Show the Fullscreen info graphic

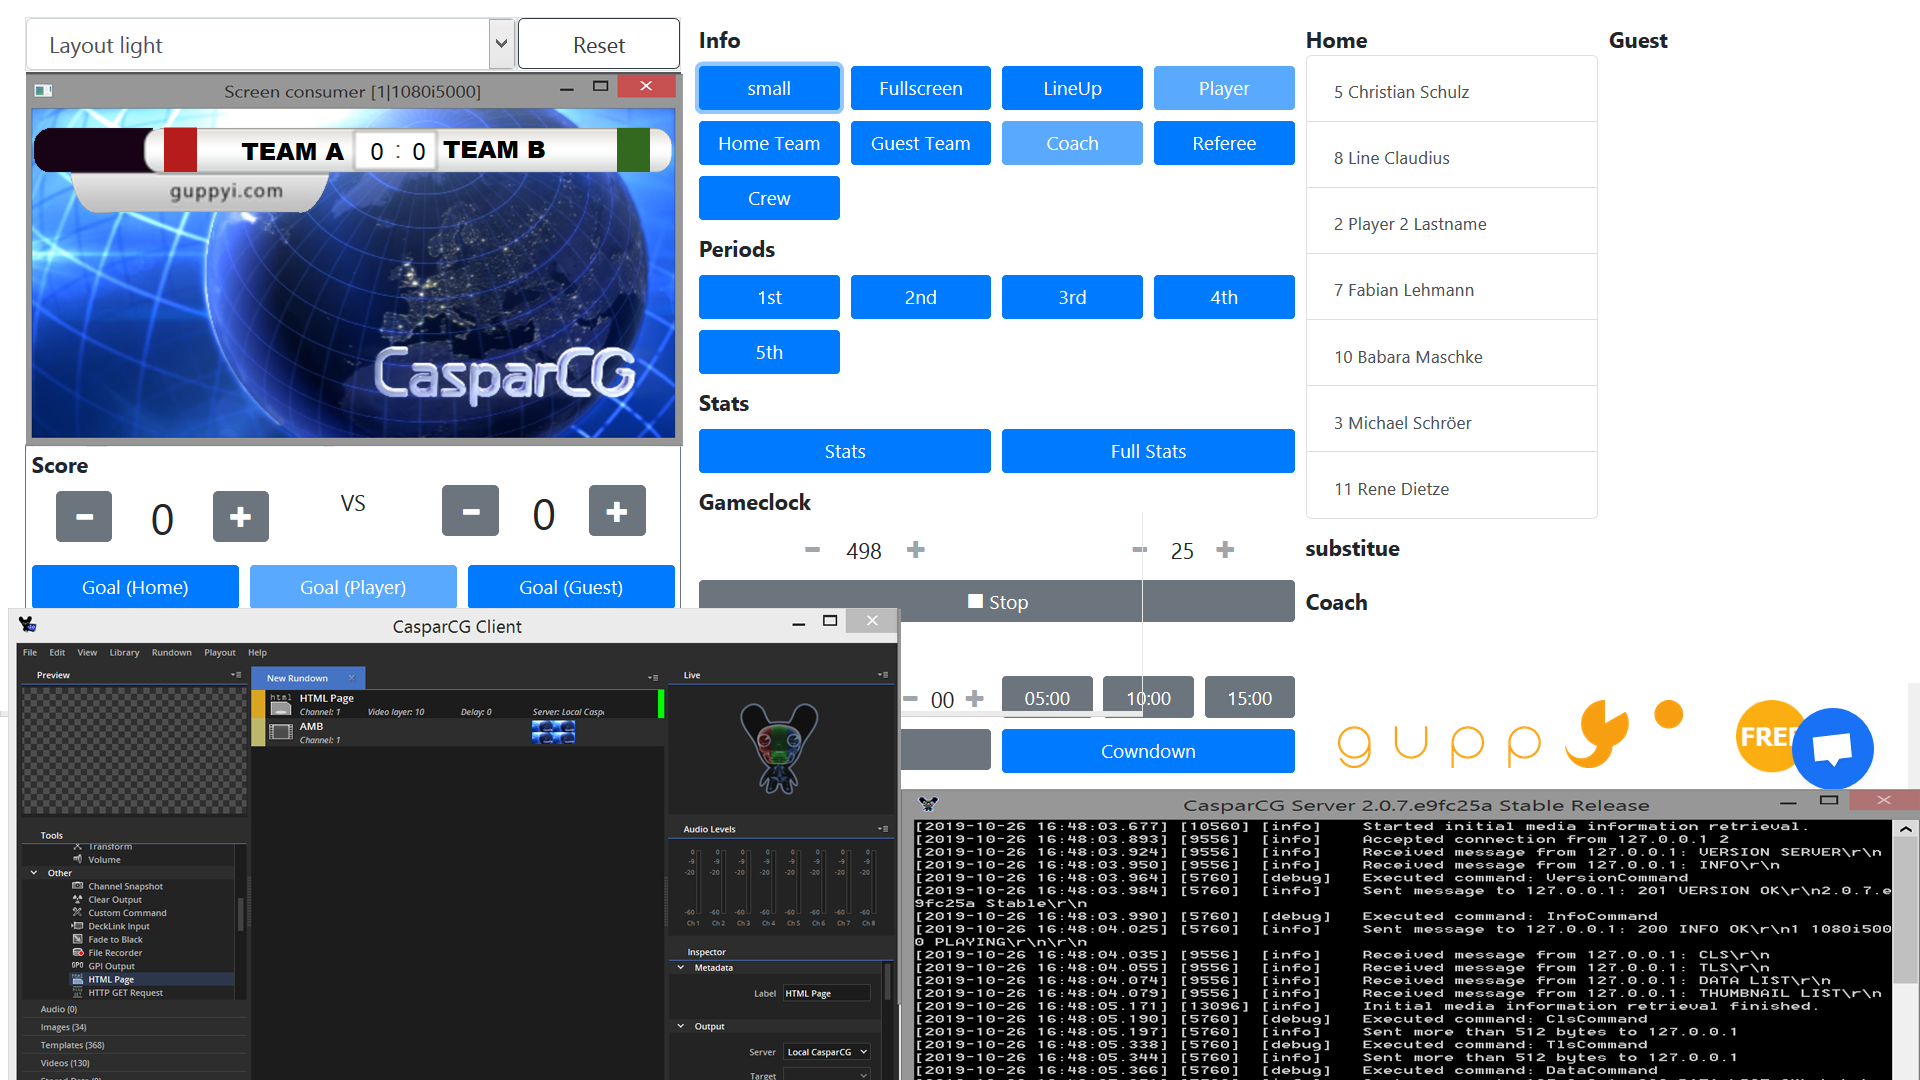click(921, 88)
